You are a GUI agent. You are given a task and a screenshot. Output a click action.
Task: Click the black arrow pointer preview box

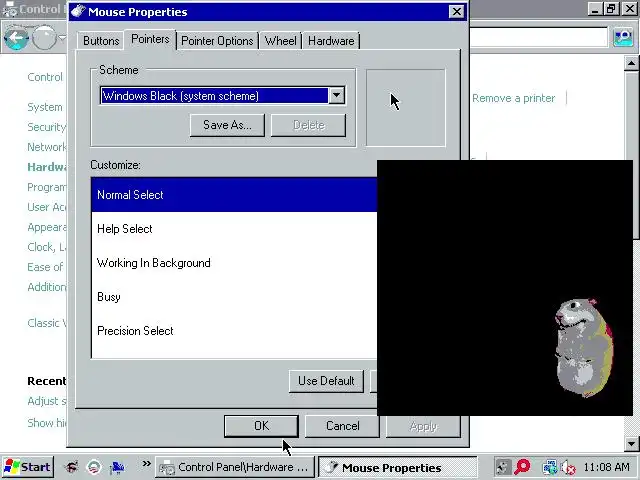point(405,107)
